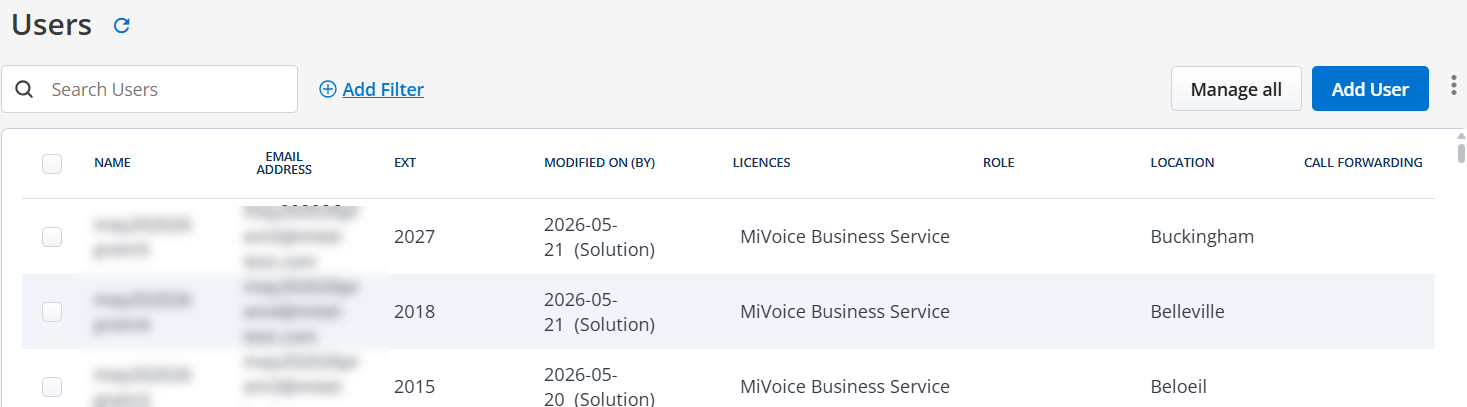Click the Add User button

point(1370,89)
